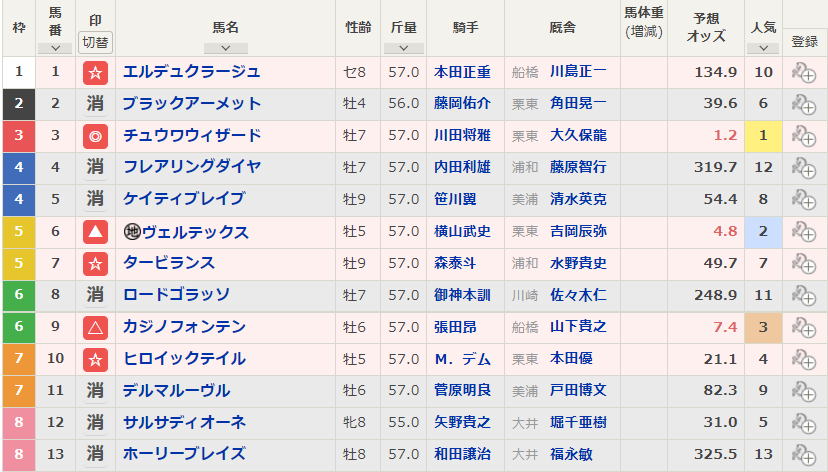The width and height of the screenshot is (828, 472).
Task: Open trainer page for 川島正一
Action: [578, 72]
